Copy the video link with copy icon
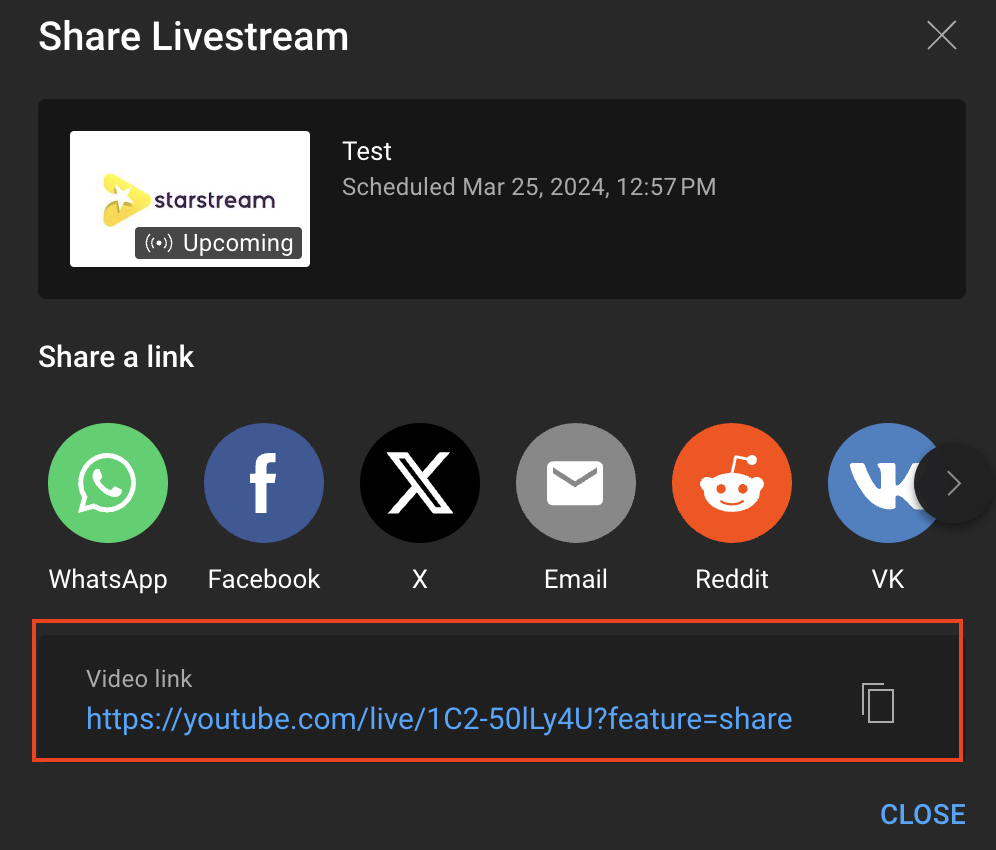 click(x=878, y=702)
